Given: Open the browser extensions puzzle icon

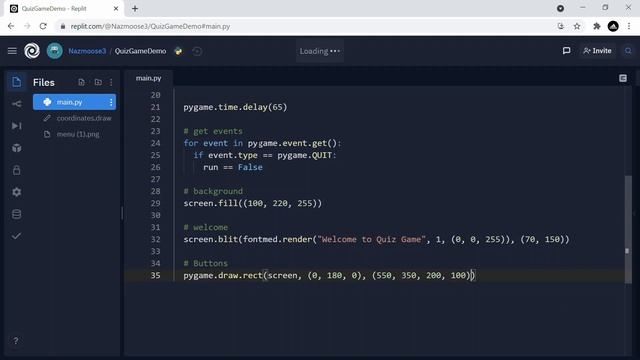Looking at the screenshot, I should coord(596,26).
